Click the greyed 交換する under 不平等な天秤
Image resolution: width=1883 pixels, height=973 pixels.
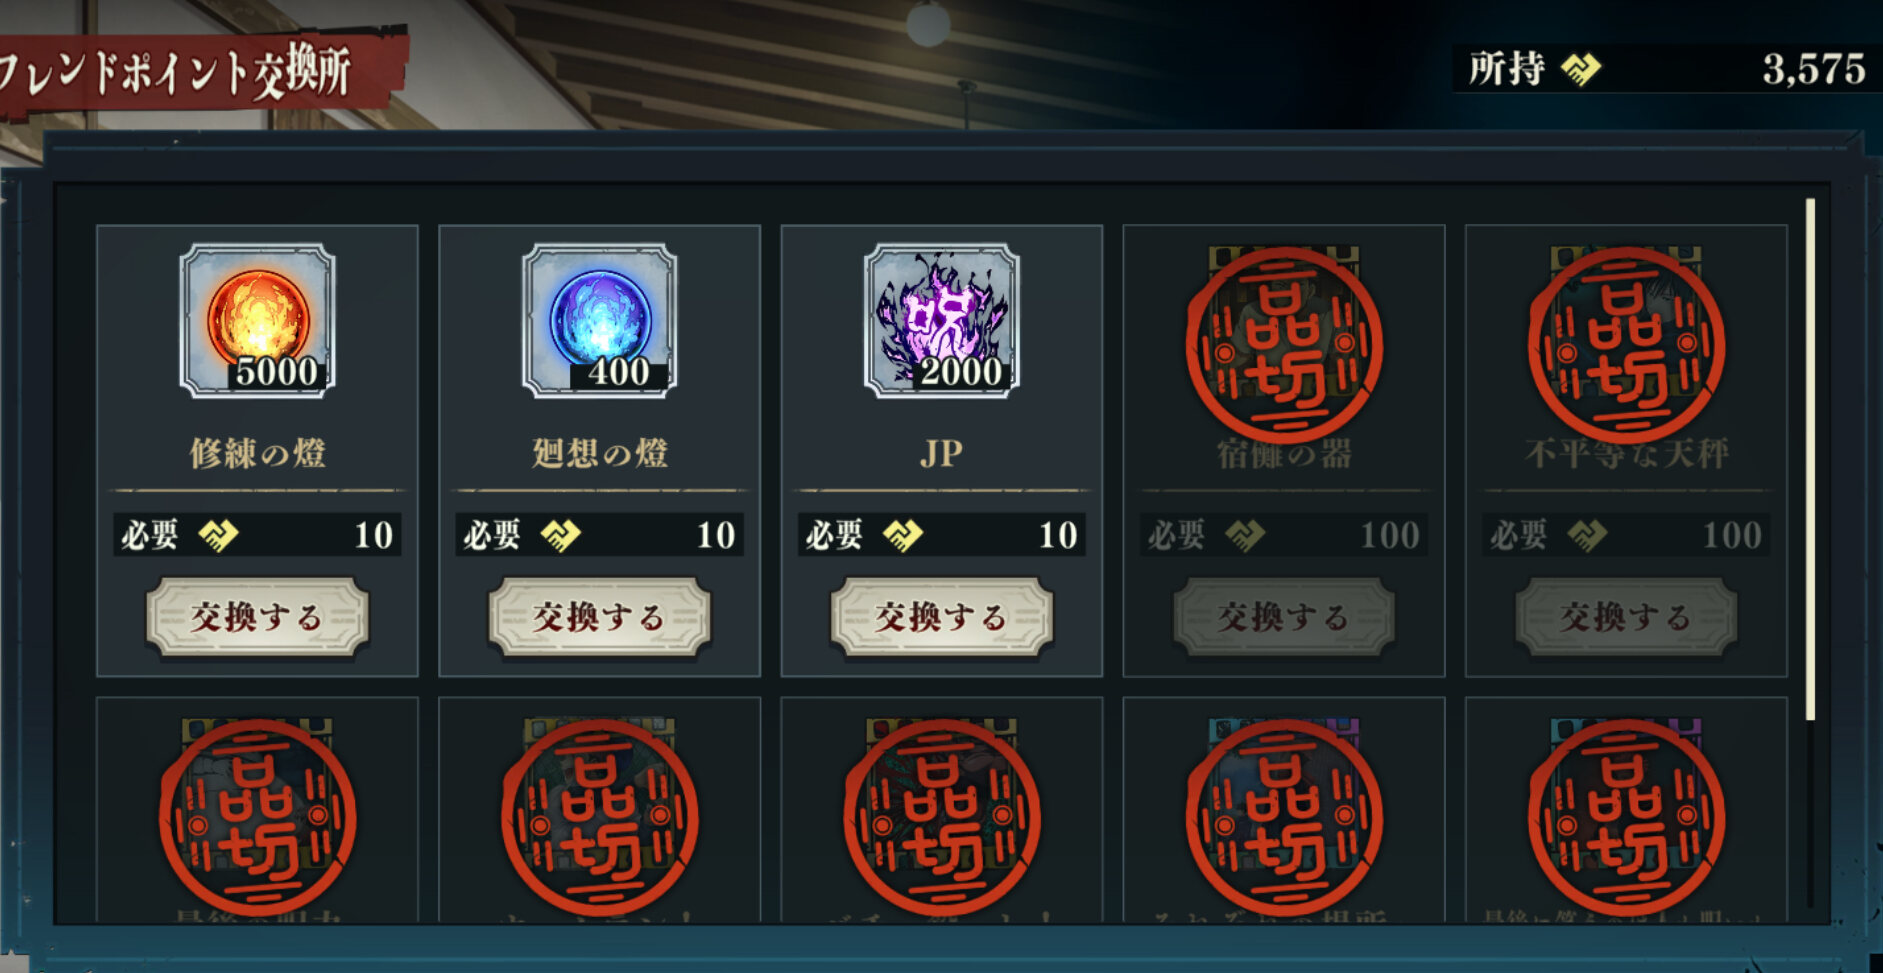[1626, 617]
